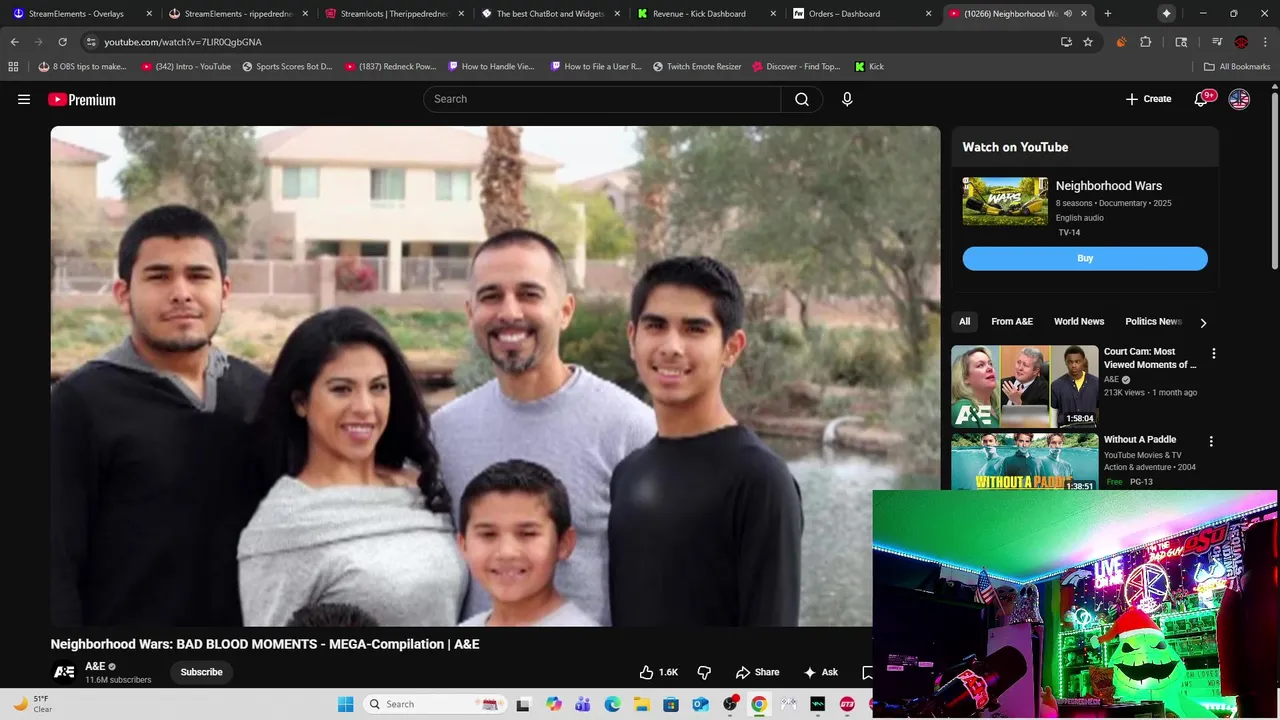Open options for Court Cam video
The width and height of the screenshot is (1280, 720).
[x=1213, y=354]
